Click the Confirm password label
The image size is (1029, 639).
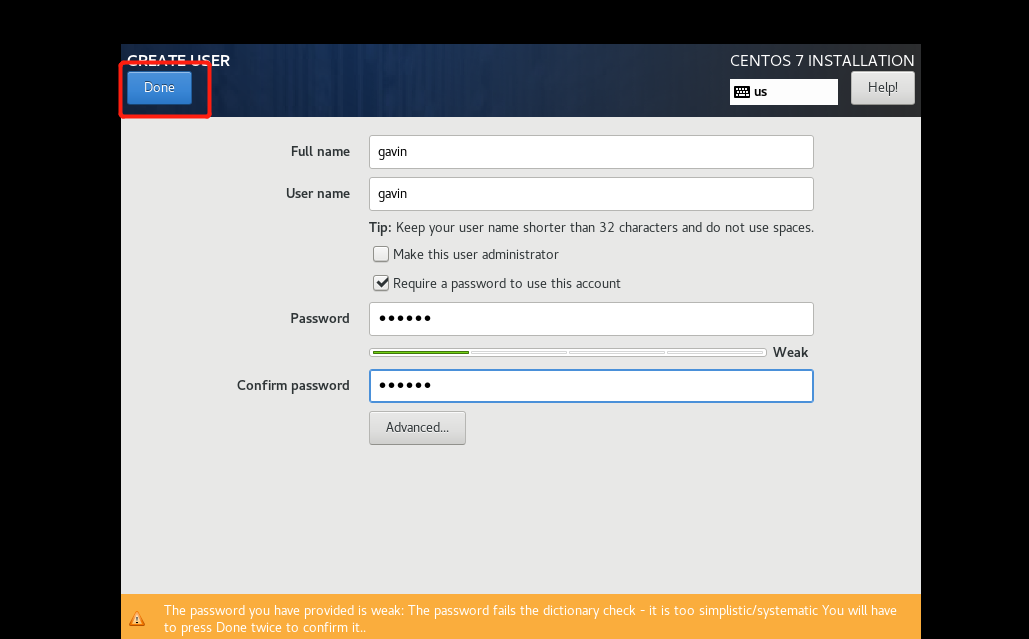[293, 386]
